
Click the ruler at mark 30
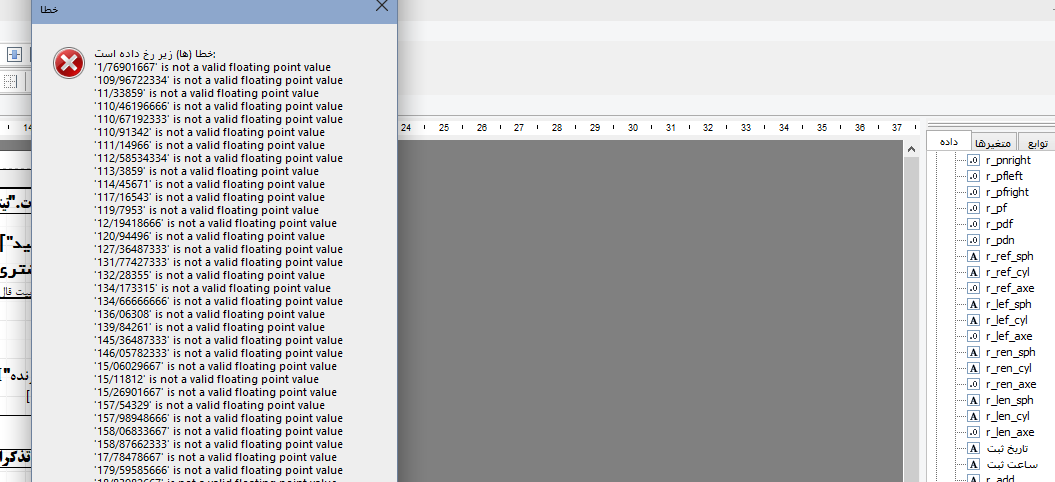point(632,128)
